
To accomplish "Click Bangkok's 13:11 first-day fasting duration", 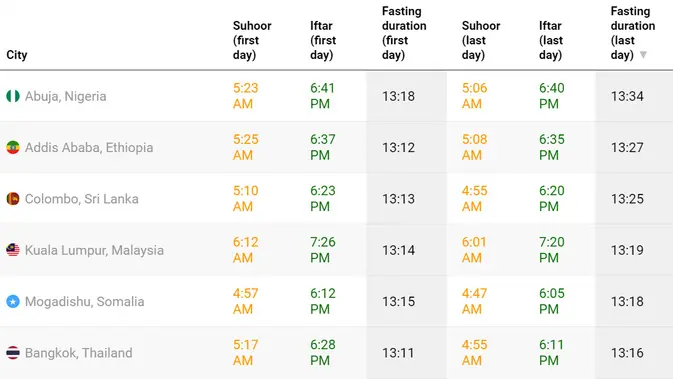I will click(398, 353).
